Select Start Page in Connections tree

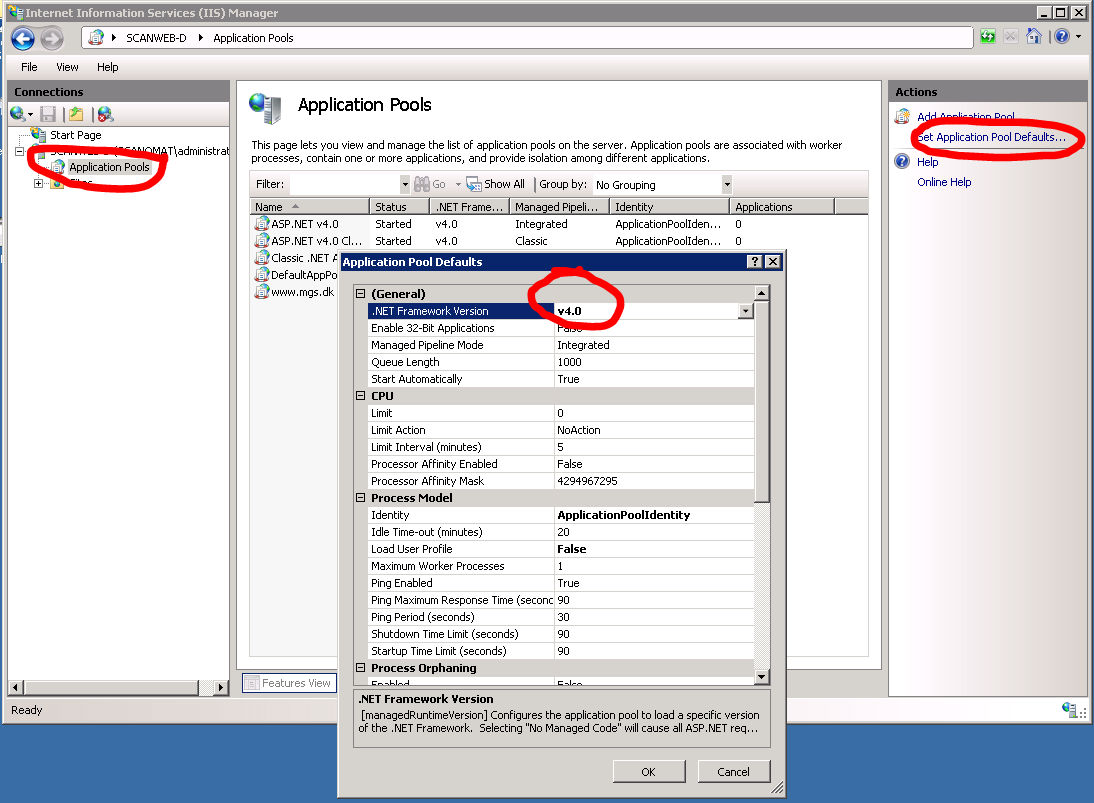tap(75, 135)
